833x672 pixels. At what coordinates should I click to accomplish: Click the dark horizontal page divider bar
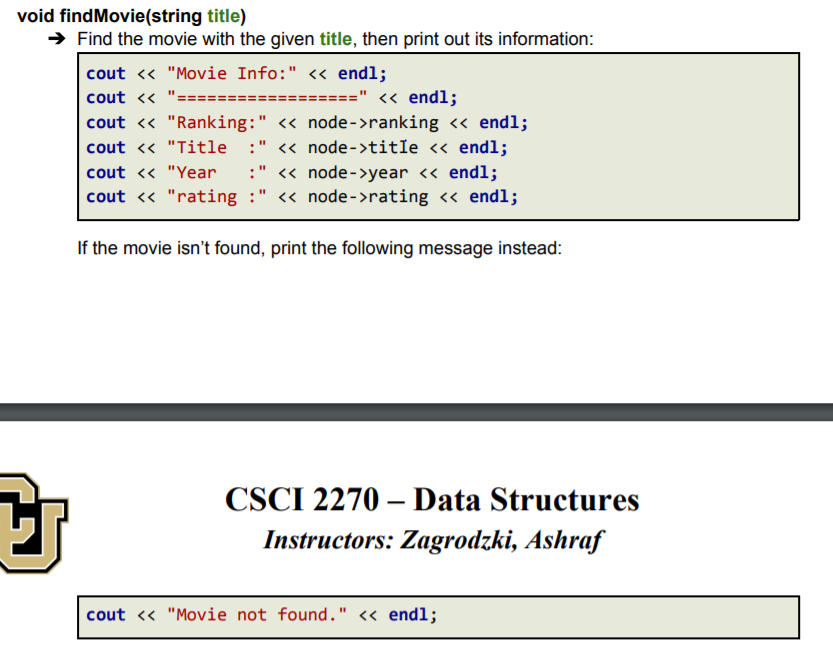(x=416, y=408)
